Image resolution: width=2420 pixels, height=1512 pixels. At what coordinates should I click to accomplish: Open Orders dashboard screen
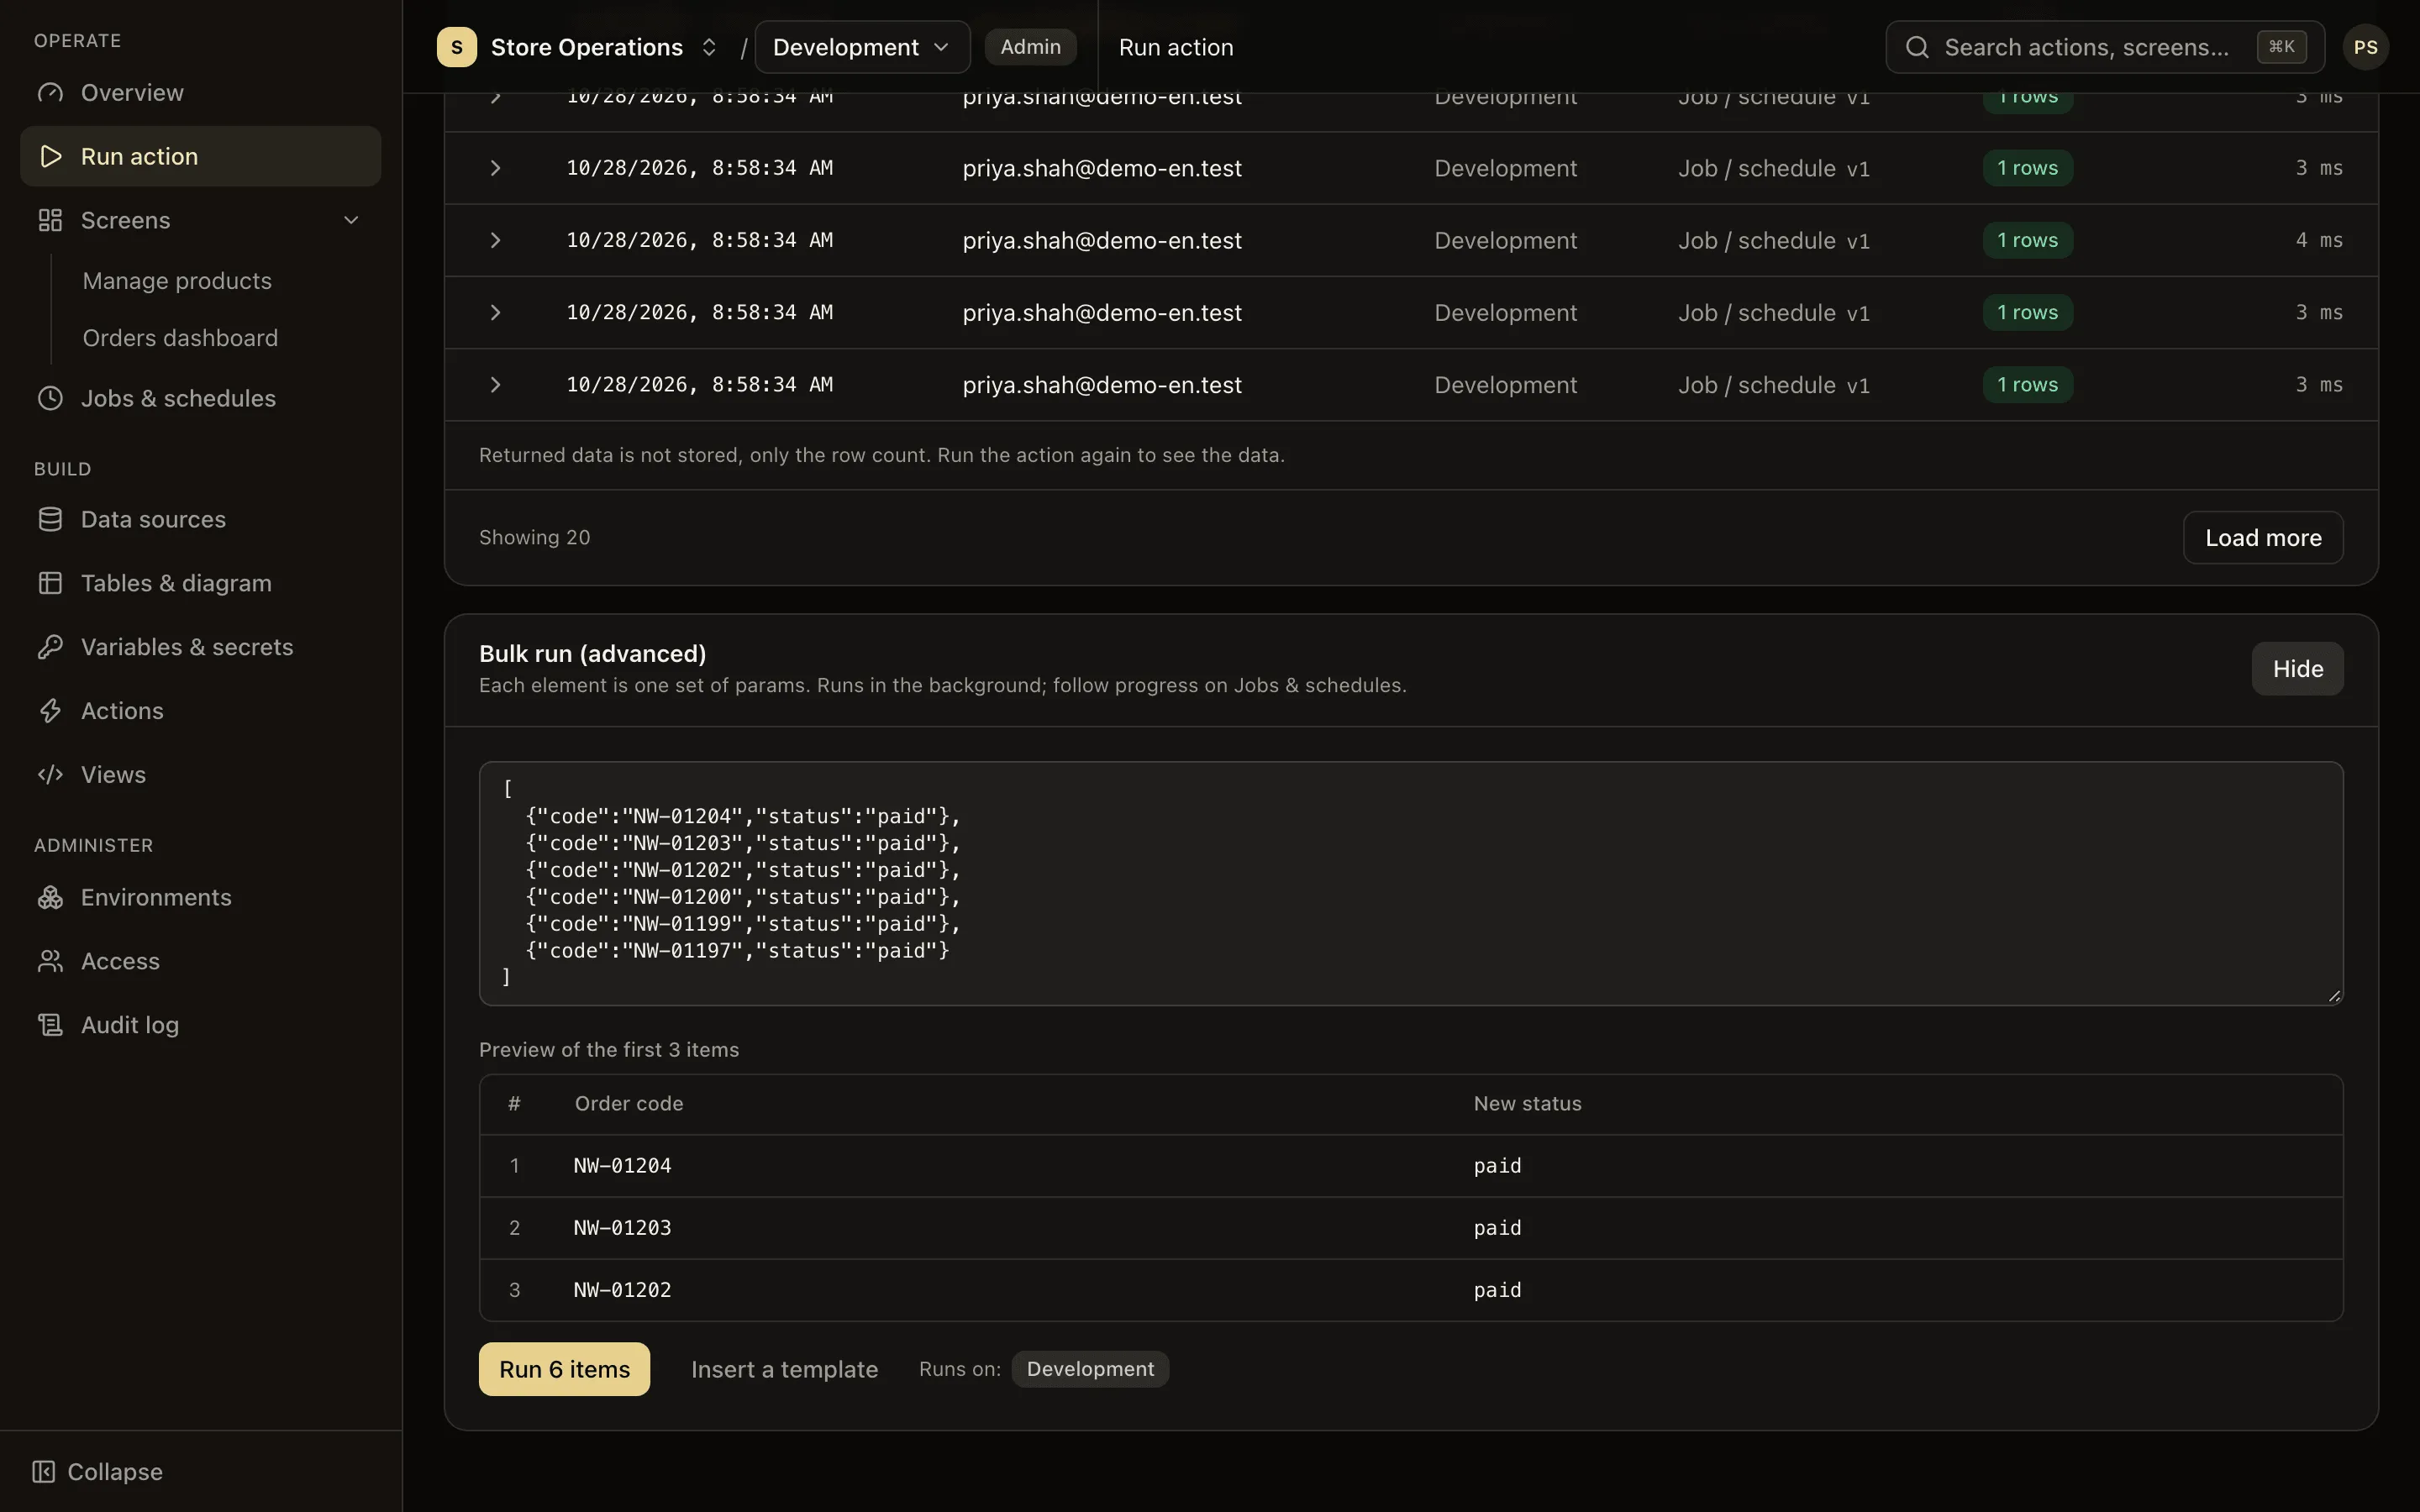pos(180,338)
